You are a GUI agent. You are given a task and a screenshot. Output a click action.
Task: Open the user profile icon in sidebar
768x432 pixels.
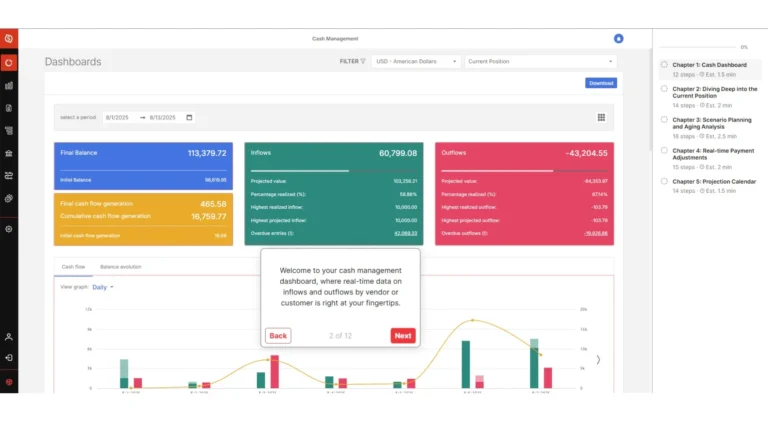pyautogui.click(x=9, y=337)
